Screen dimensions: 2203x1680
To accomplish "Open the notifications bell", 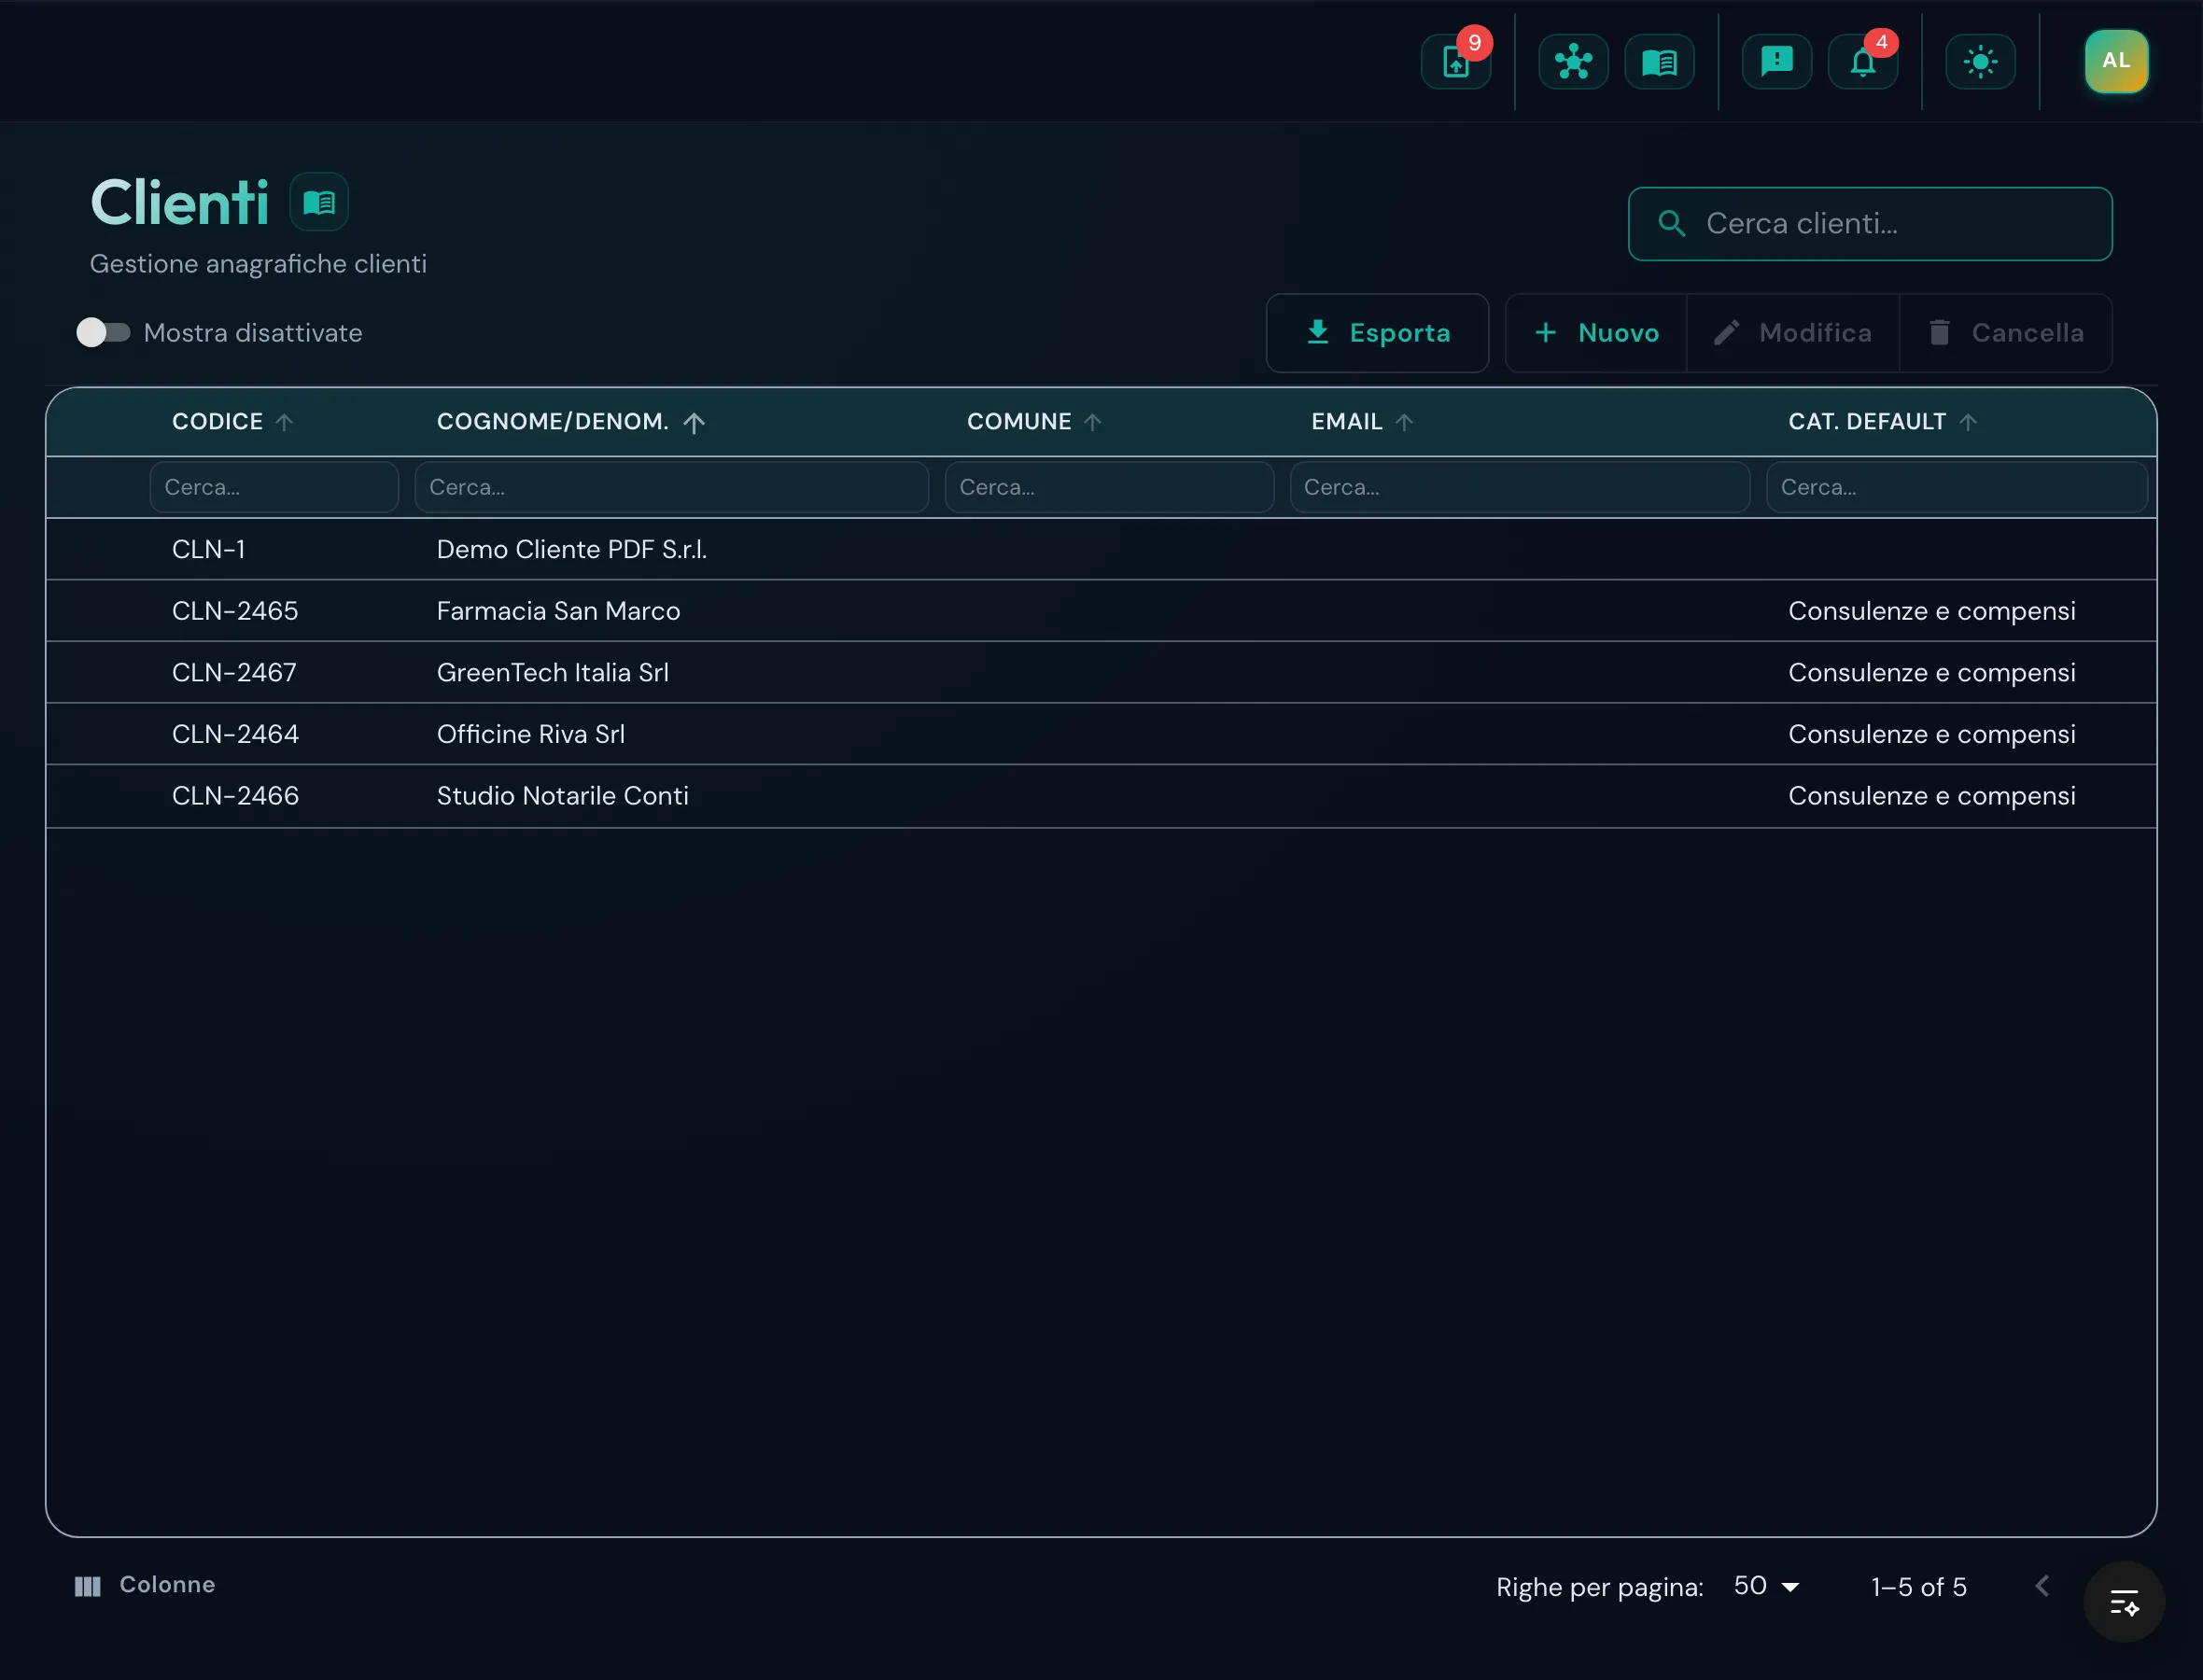I will [x=1862, y=62].
